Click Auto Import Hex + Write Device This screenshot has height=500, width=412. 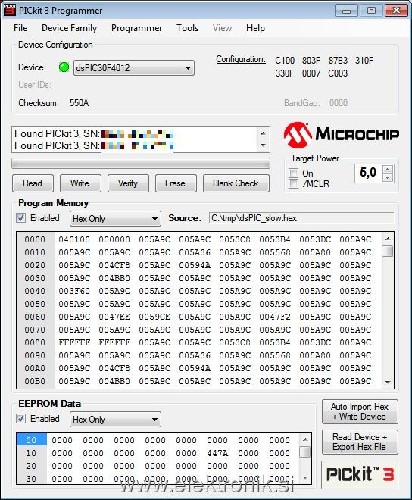point(360,412)
